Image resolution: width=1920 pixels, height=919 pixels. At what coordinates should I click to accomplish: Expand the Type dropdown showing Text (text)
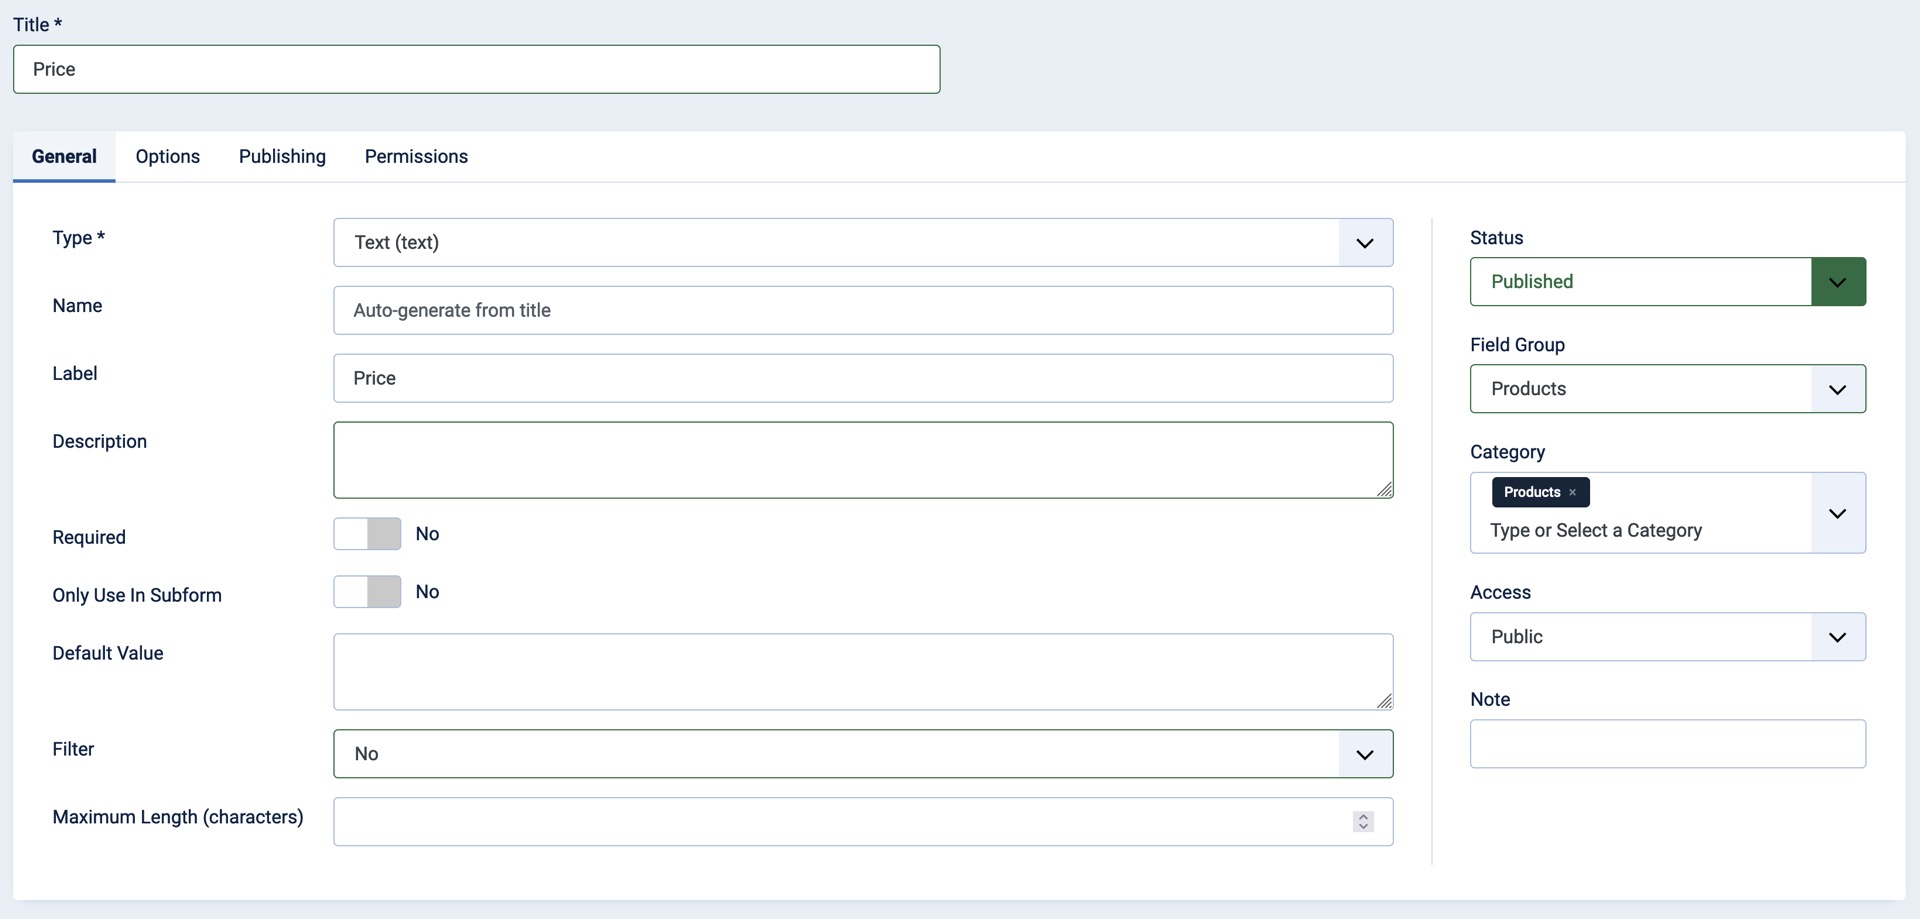863,242
